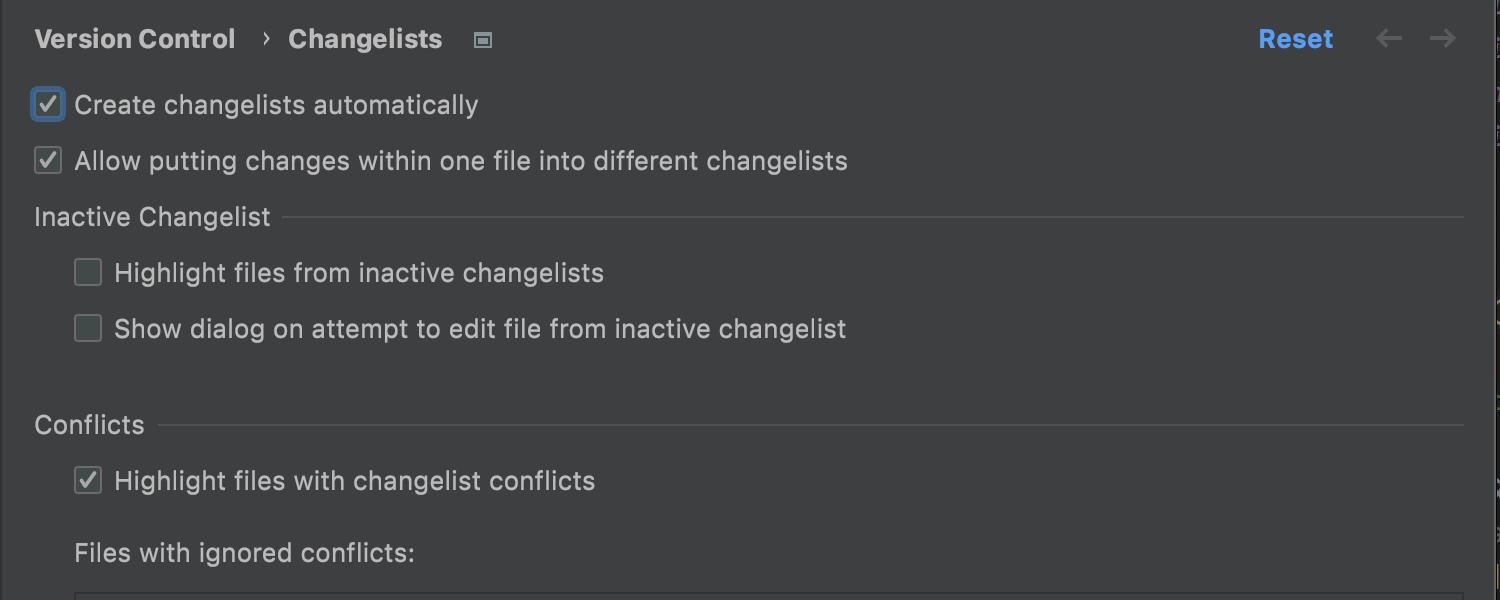
Task: Click the breadcrumb chevron after Version Control
Action: pyautogui.click(x=266, y=39)
